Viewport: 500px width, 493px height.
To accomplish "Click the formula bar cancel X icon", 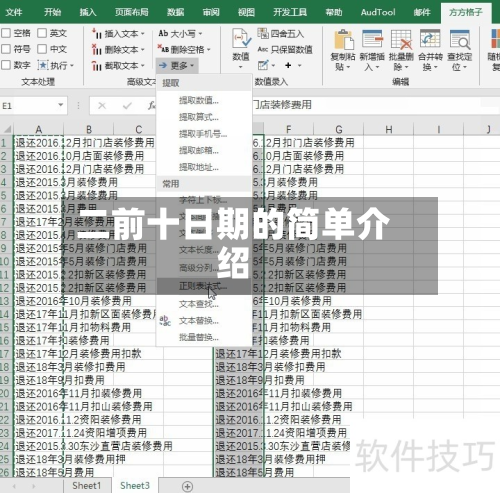I will 102,106.
